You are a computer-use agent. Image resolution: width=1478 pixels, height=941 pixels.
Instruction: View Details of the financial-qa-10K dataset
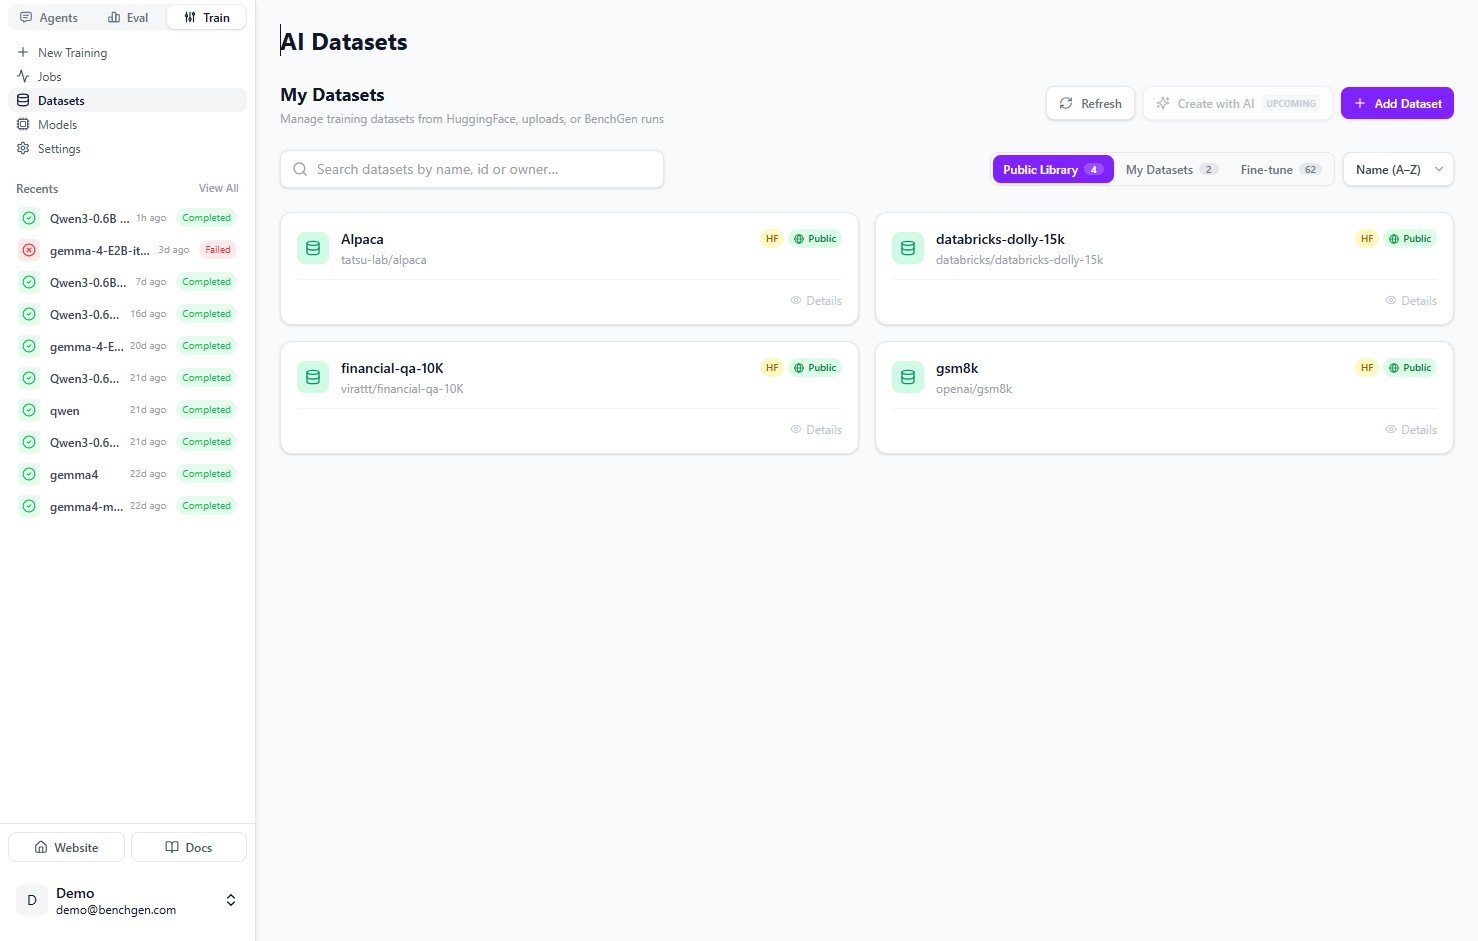click(x=816, y=429)
